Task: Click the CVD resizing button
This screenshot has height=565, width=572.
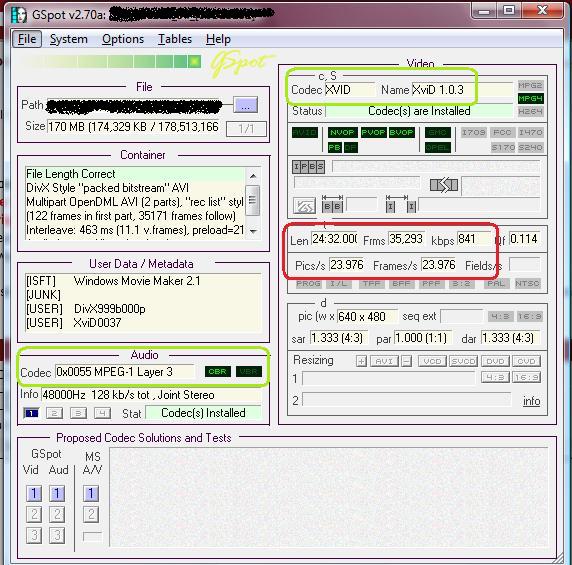Action: click(x=526, y=361)
